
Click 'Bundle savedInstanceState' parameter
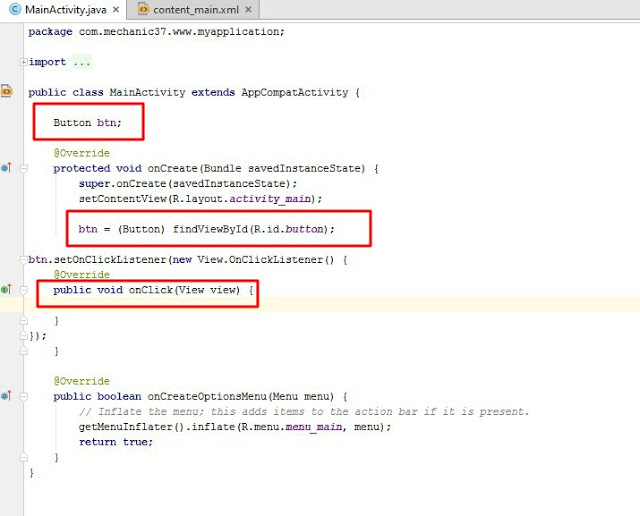point(282,168)
